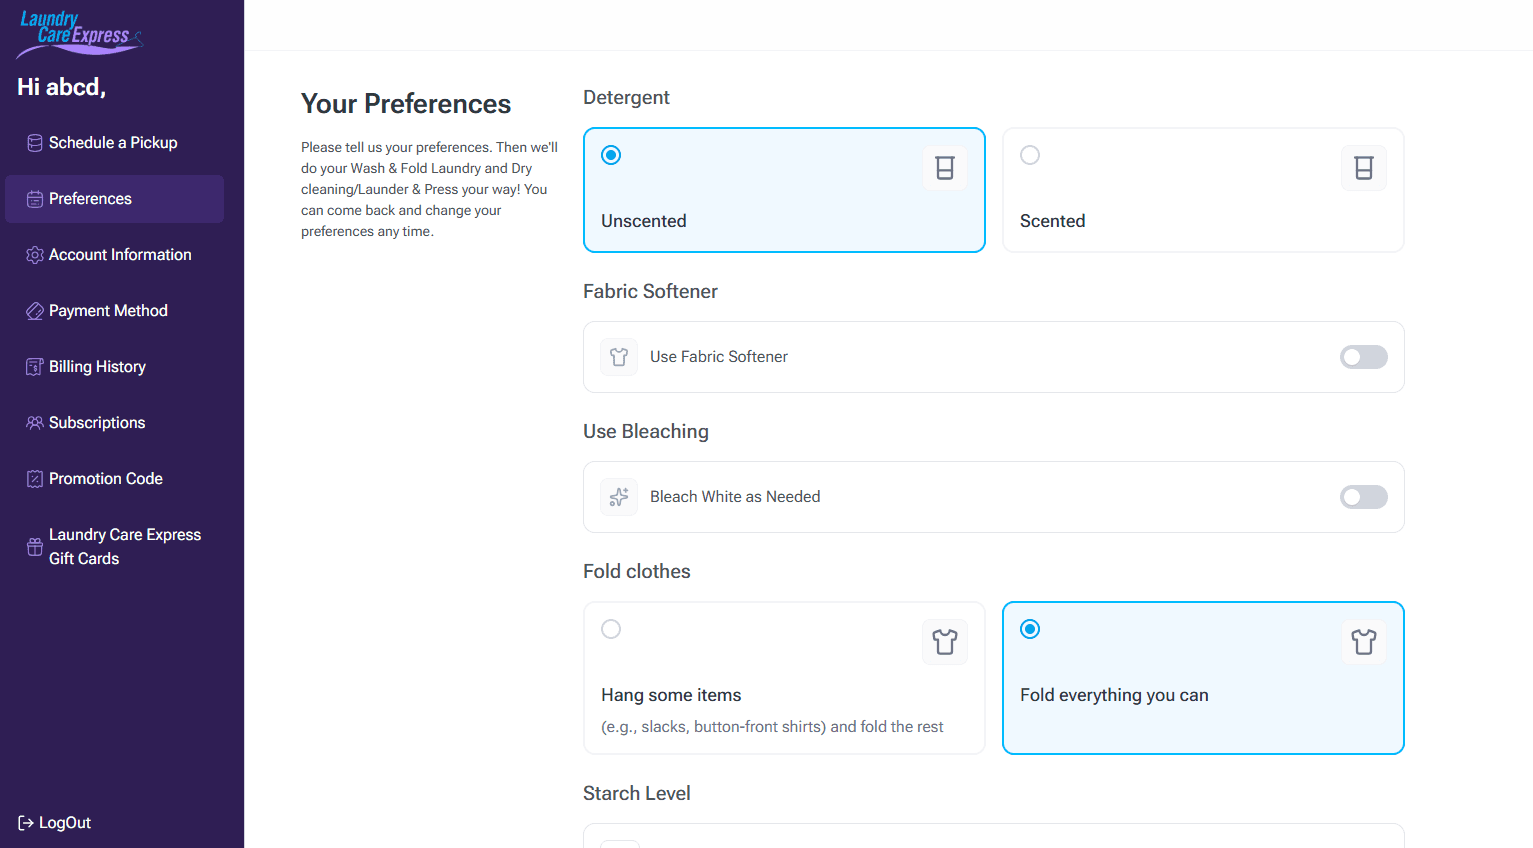
Task: Open the Promotion Code page
Action: [x=114, y=479]
